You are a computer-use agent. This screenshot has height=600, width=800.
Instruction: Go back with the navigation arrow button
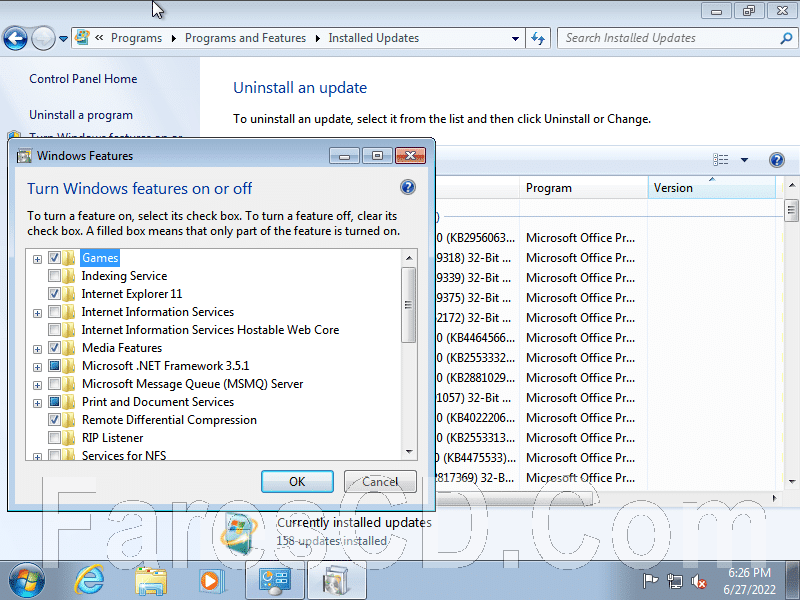15,38
